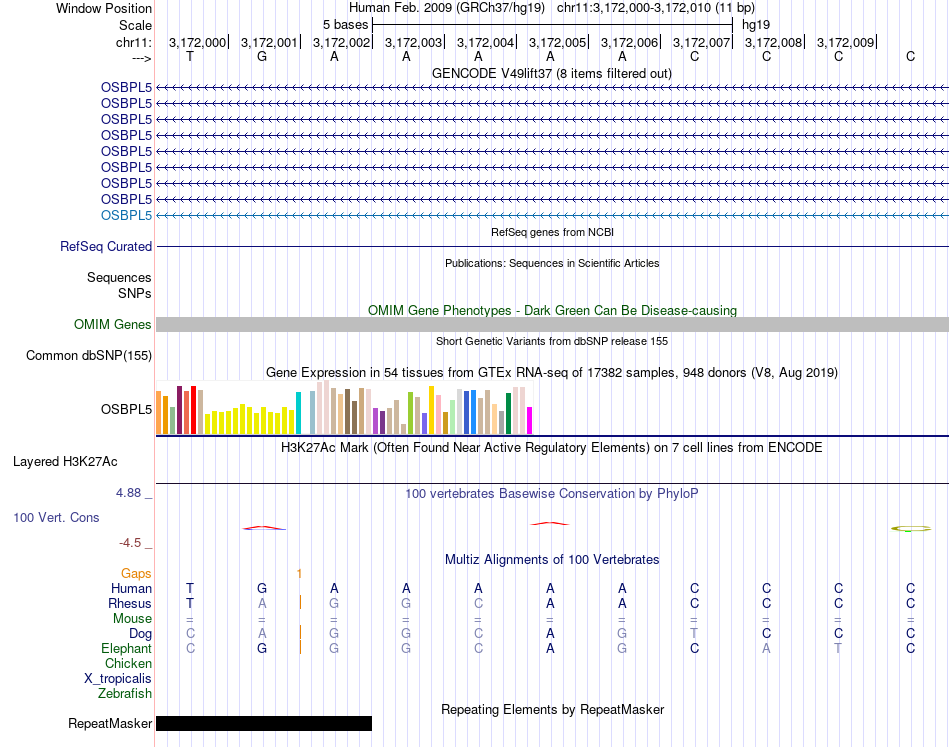Click the 4.88 PhyloP upper scale value
Image resolution: width=950 pixels, height=747 pixels.
pyautogui.click(x=128, y=493)
